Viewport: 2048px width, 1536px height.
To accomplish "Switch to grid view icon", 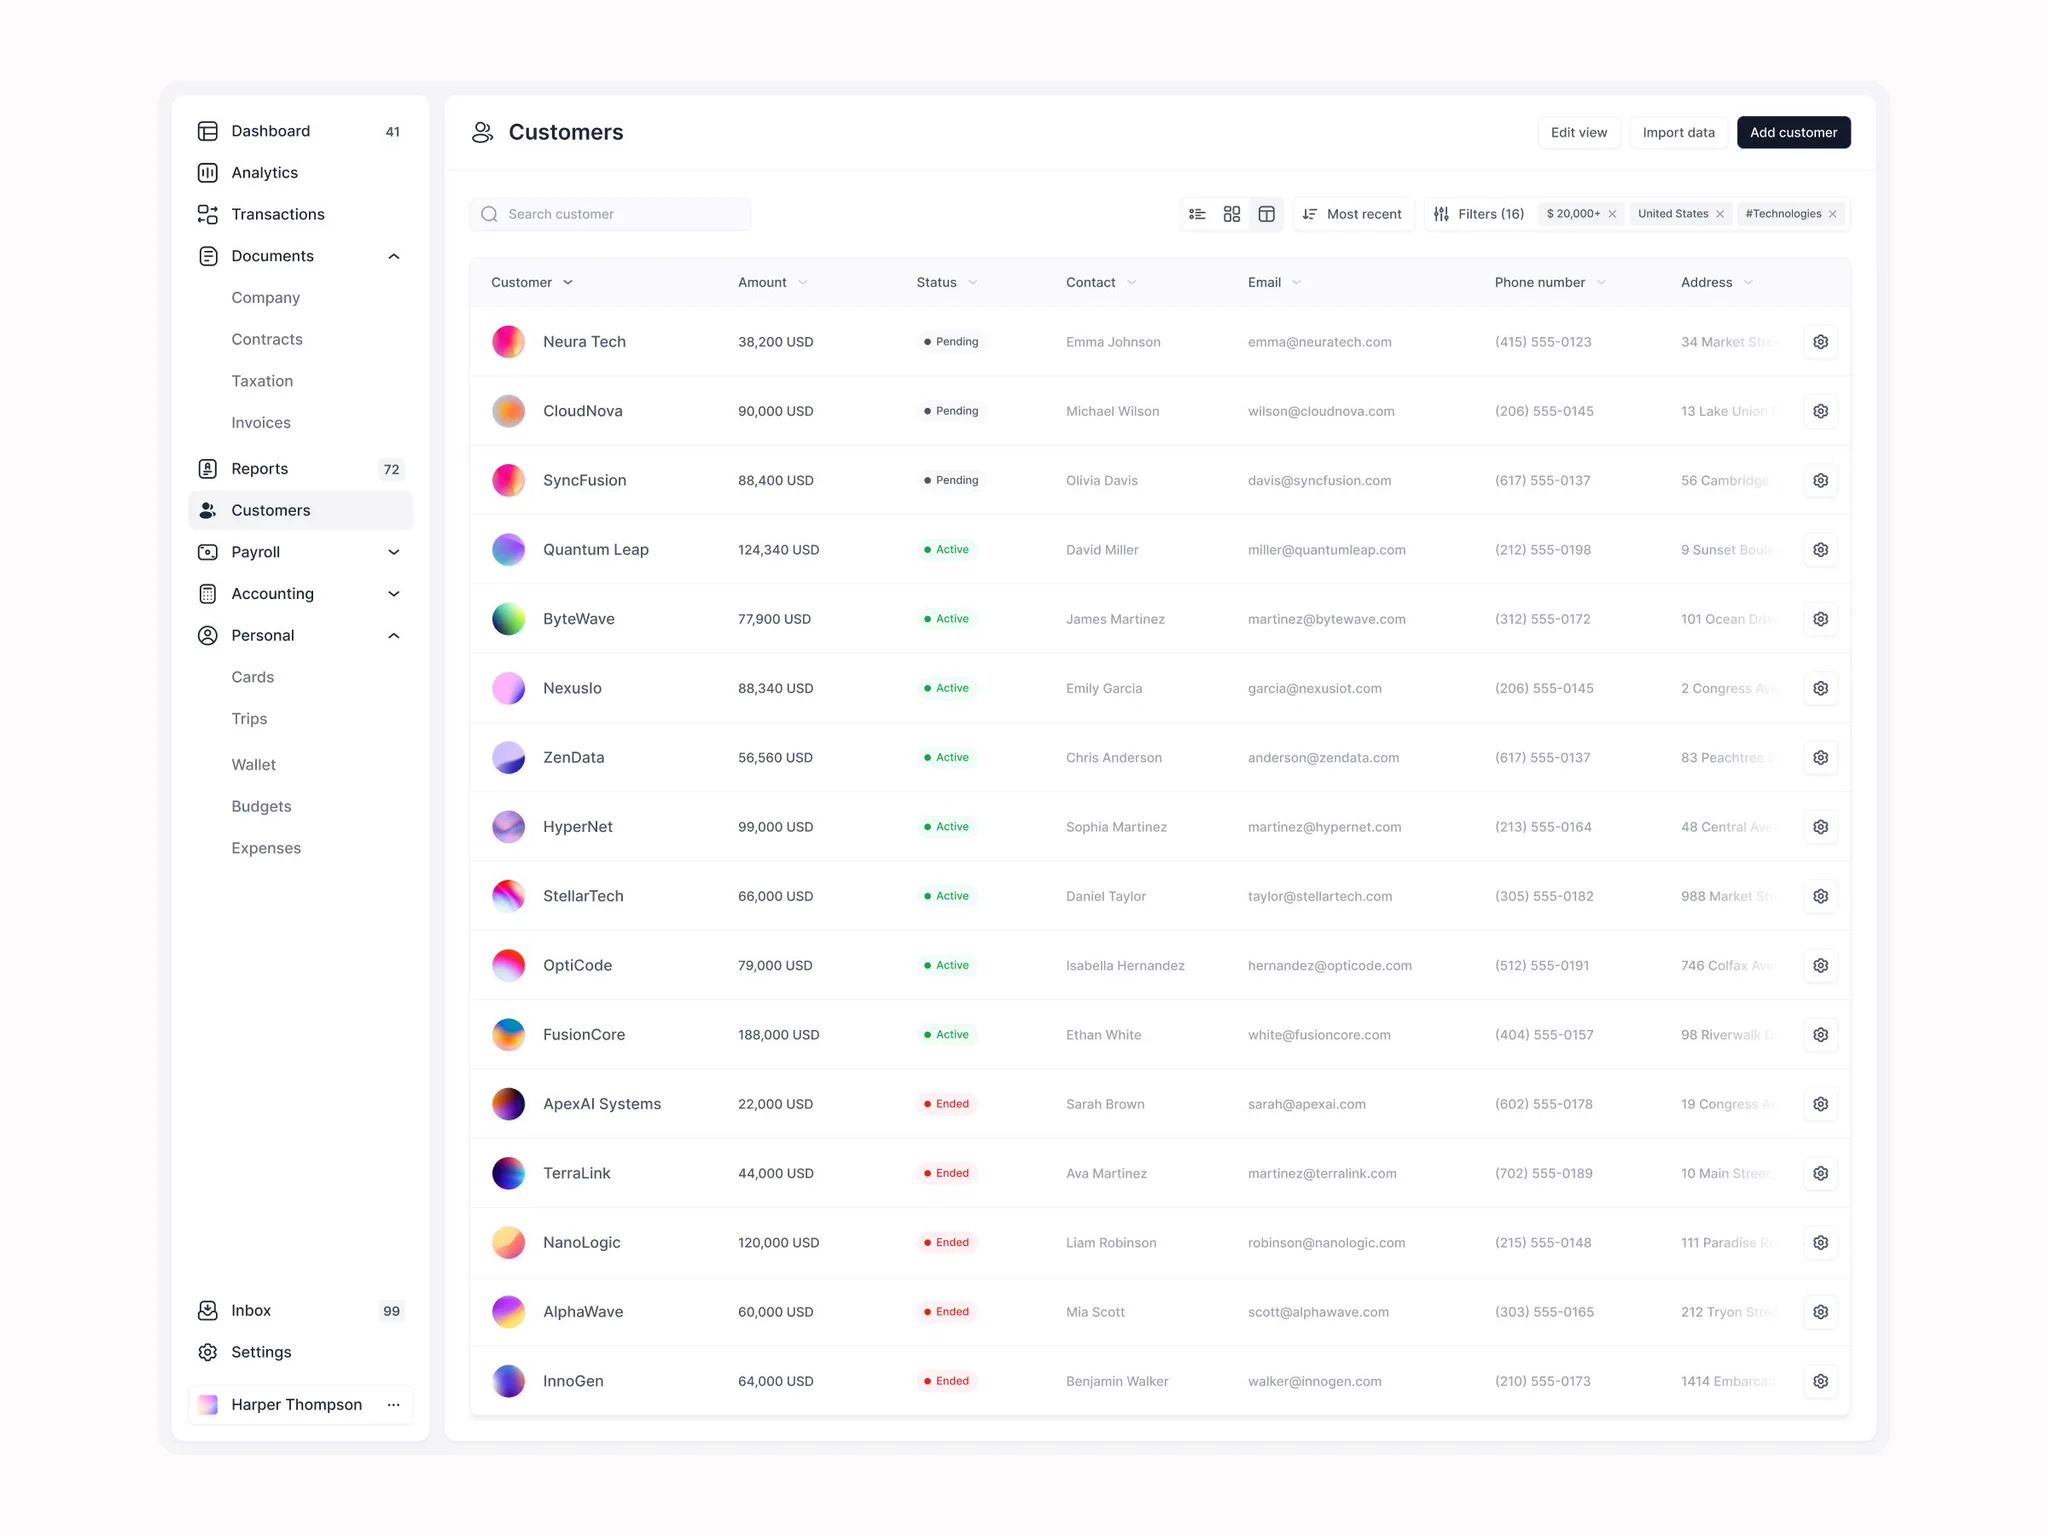I will coord(1232,214).
